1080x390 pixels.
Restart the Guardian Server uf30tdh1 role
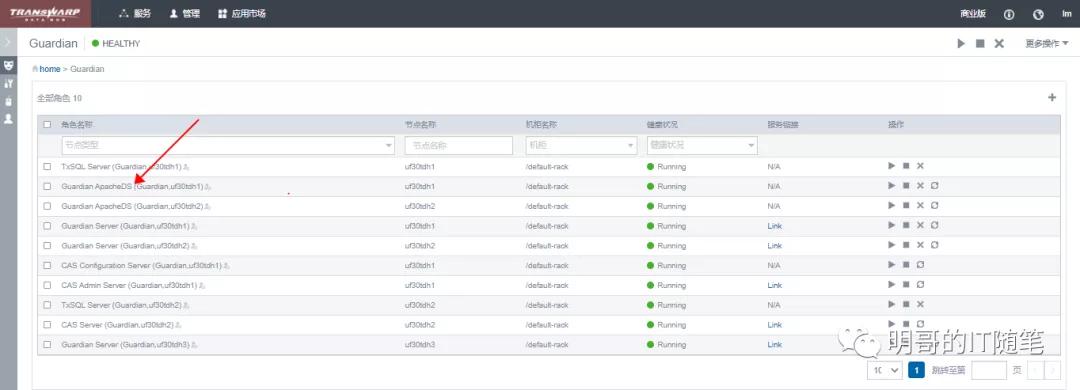pyautogui.click(x=935, y=225)
